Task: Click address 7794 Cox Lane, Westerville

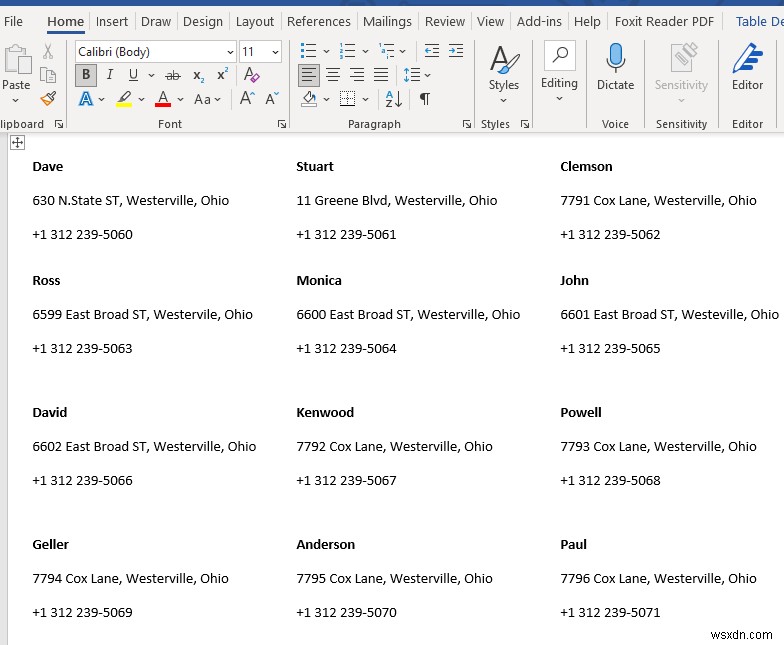Action: [114, 578]
